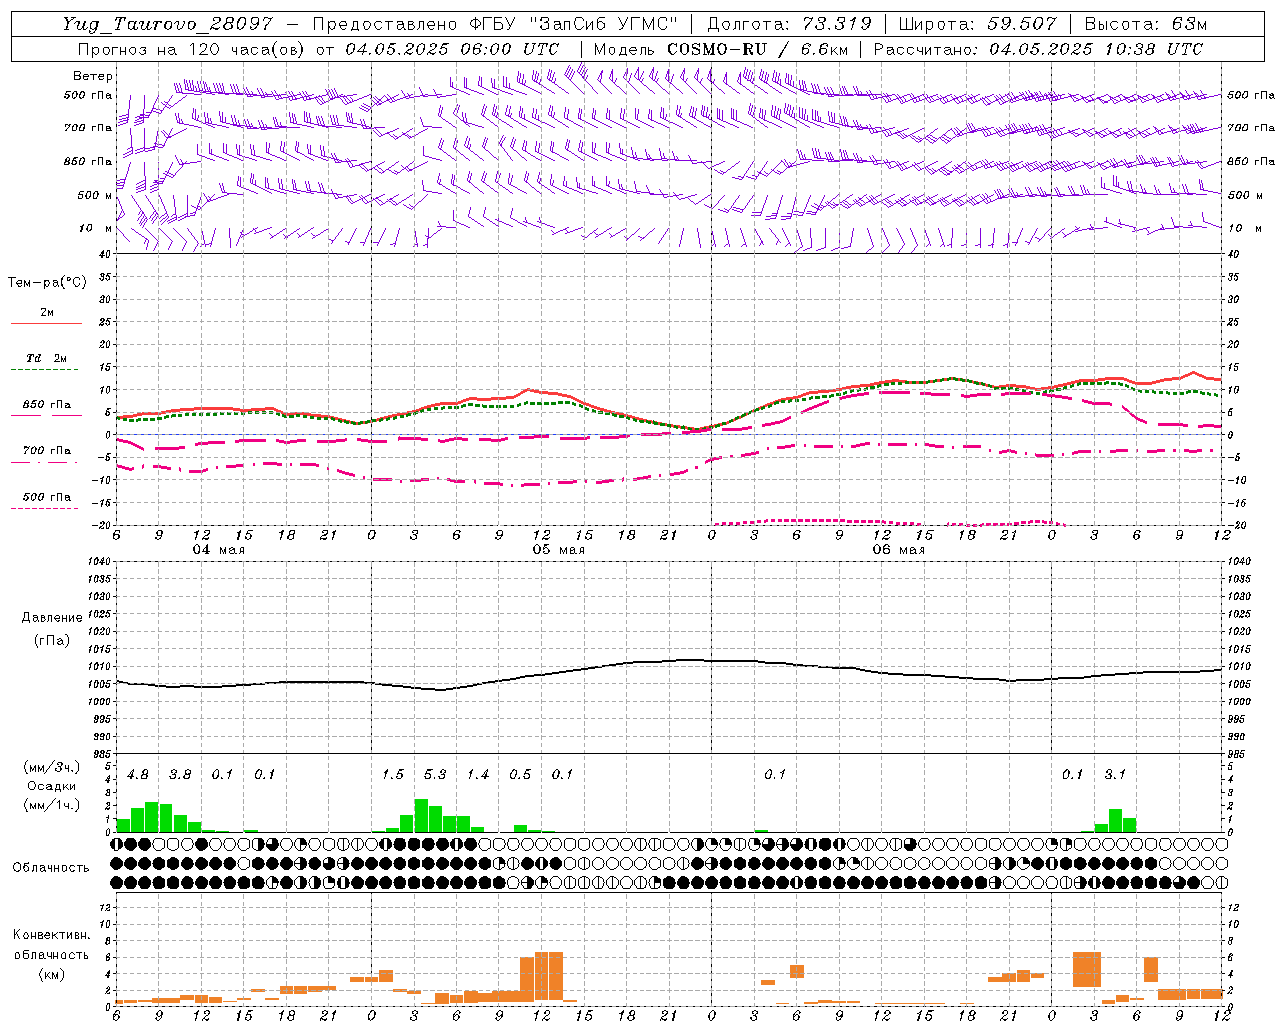Click the Конвективн. convective cloud label
Screen dimensions: 1280x1024
(x=52, y=934)
